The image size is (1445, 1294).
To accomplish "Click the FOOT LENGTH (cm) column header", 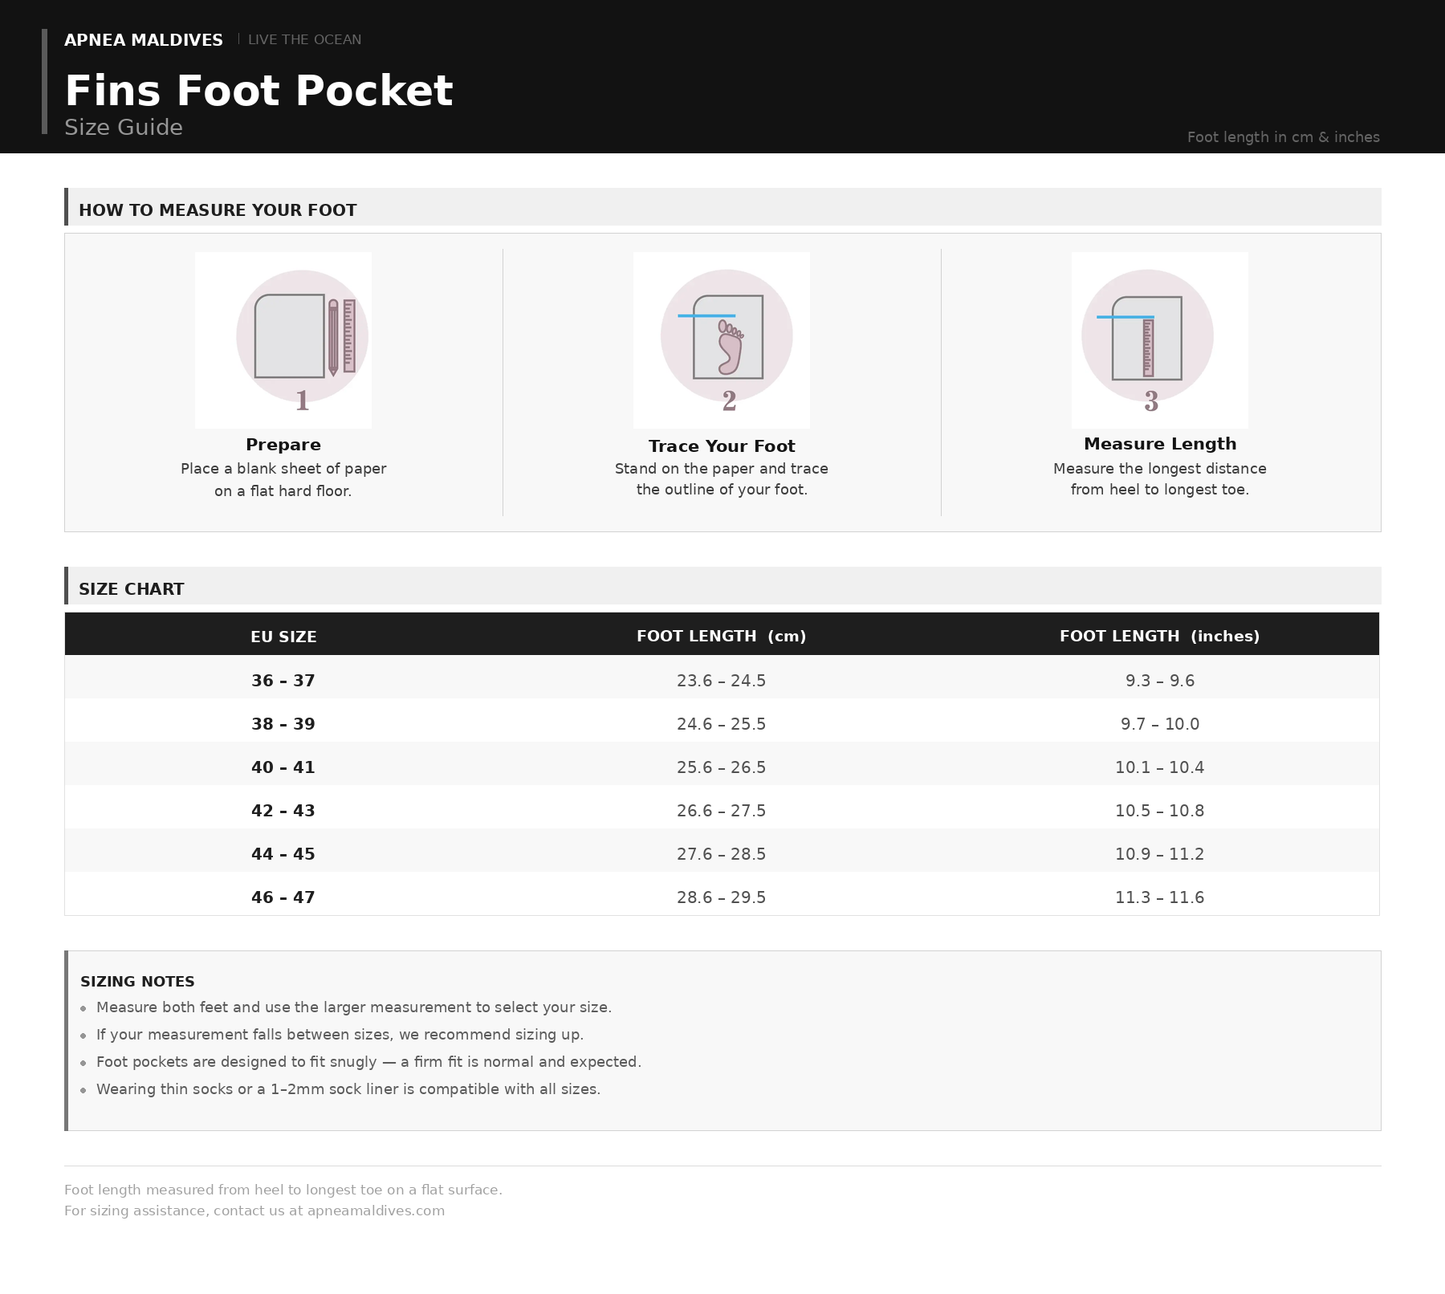I will tap(721, 636).
